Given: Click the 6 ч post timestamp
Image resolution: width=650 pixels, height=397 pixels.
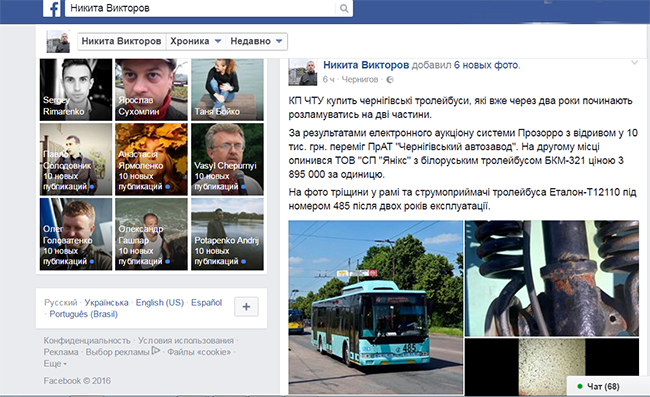Looking at the screenshot, I should [328, 79].
